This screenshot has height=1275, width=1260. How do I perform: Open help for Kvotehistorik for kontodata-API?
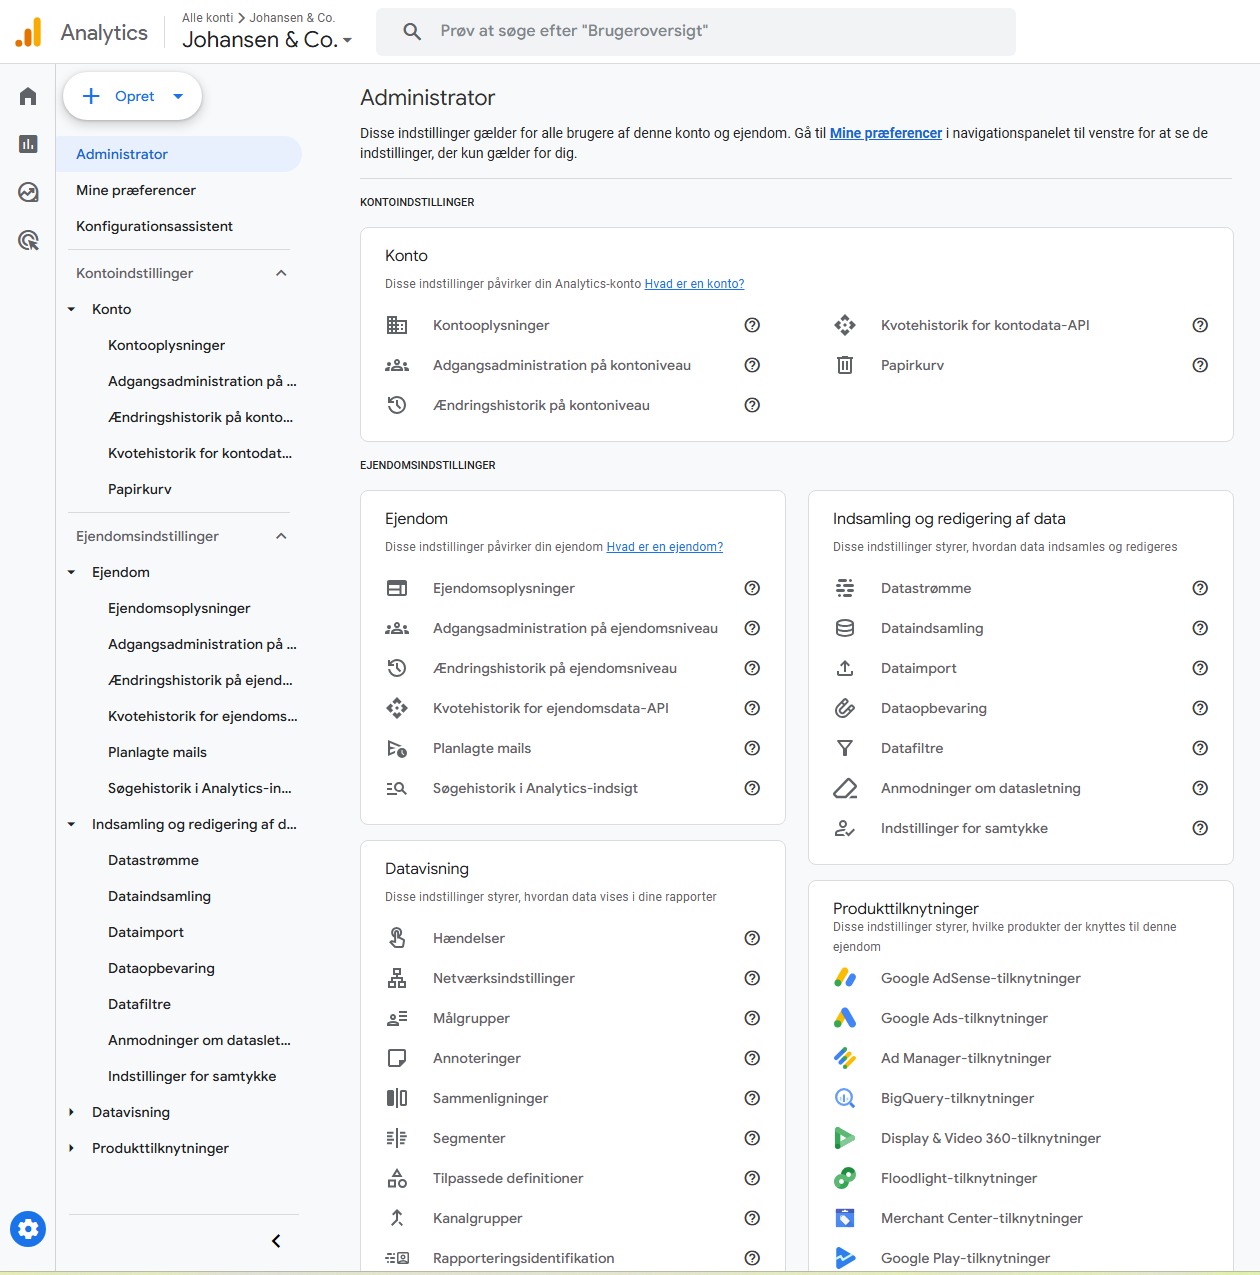click(1200, 325)
